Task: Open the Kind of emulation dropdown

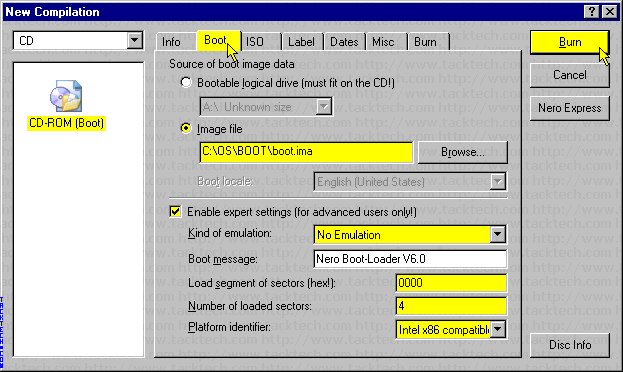Action: pos(497,234)
